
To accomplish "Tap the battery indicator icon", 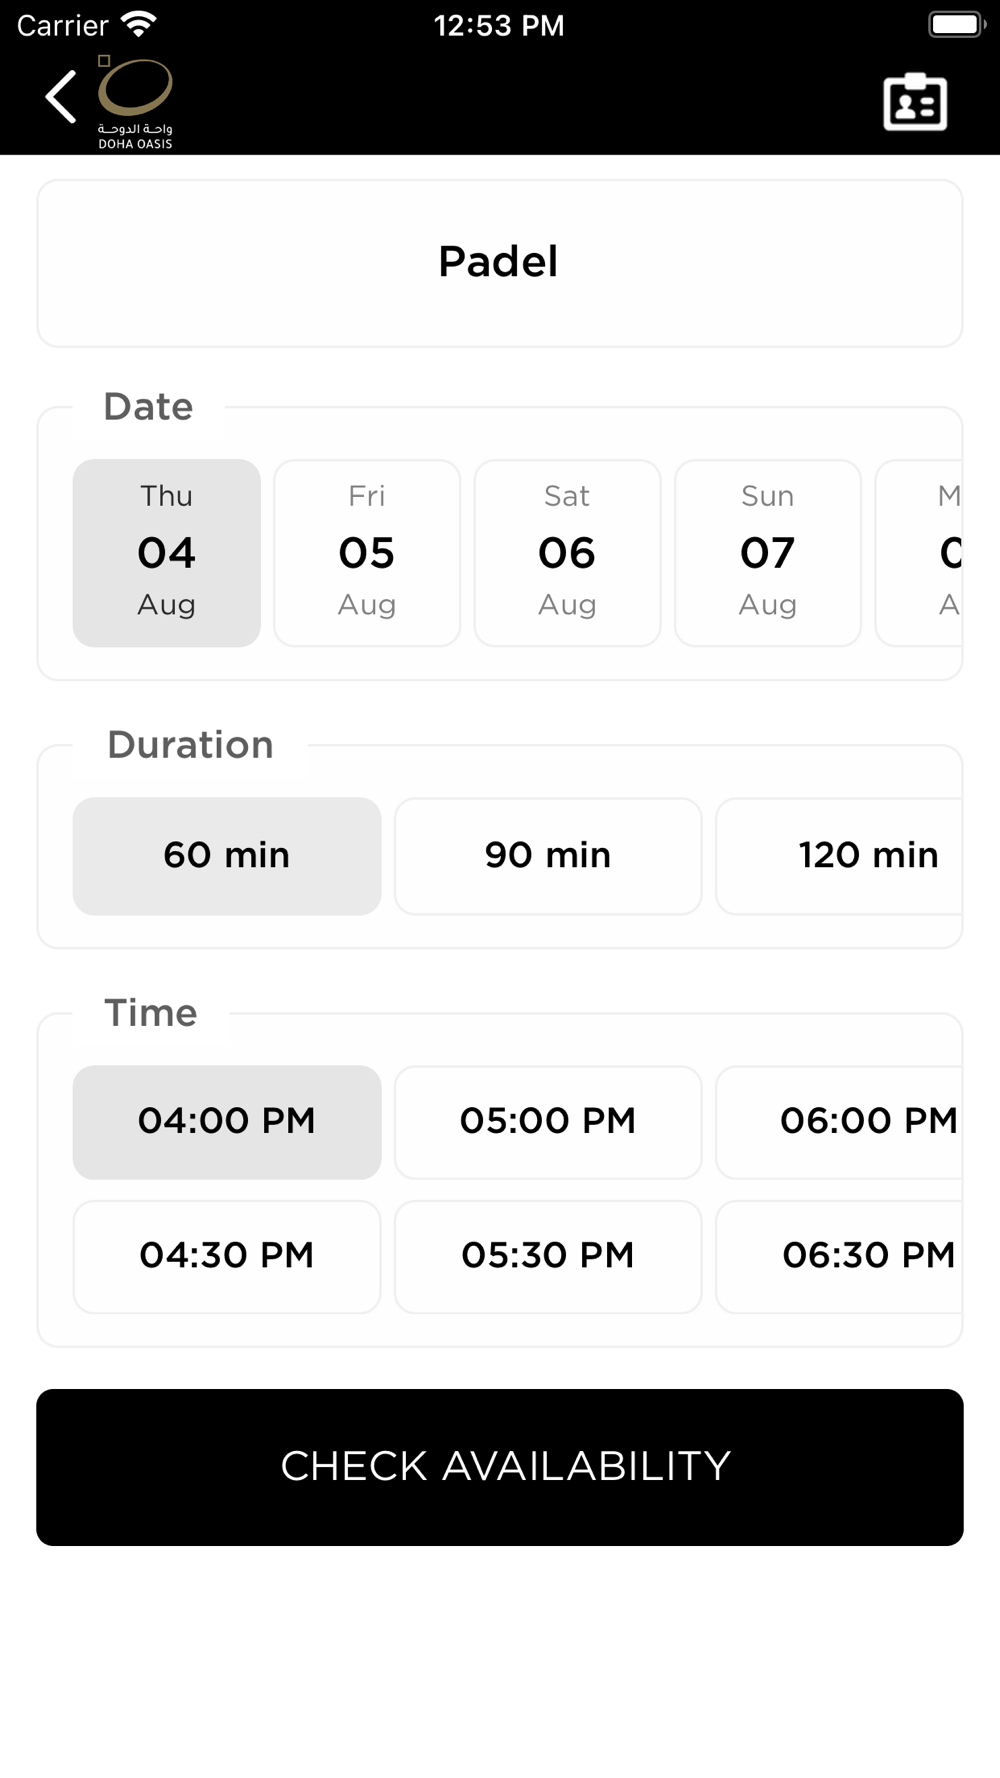I will click(957, 24).
